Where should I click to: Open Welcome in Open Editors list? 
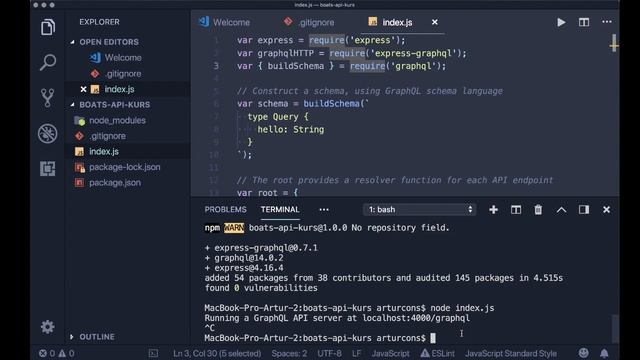[123, 58]
